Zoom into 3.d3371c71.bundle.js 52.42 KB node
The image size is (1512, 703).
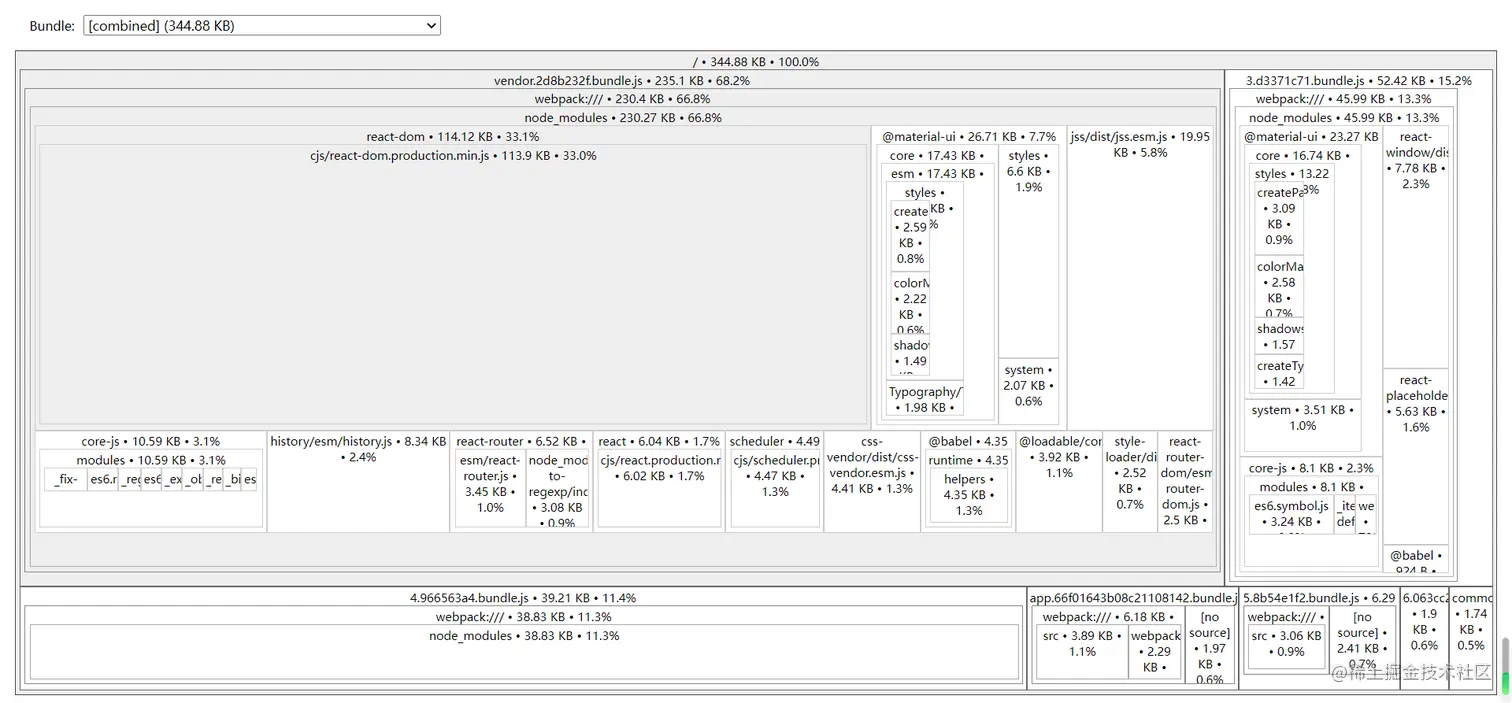[1359, 80]
